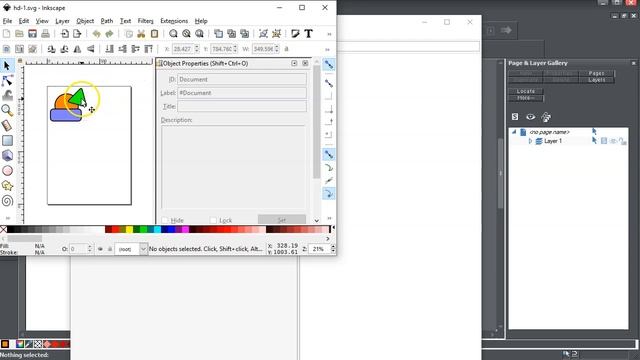Select the 3D Box tool

pos(7,156)
